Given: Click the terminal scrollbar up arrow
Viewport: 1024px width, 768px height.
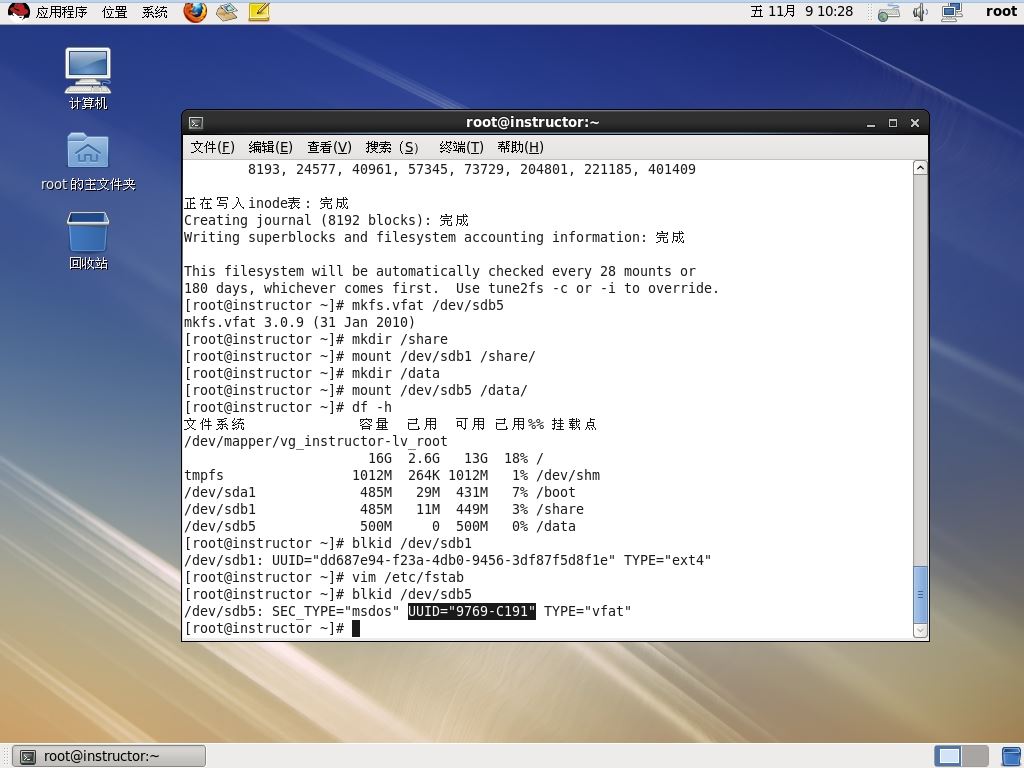Looking at the screenshot, I should coord(920,168).
